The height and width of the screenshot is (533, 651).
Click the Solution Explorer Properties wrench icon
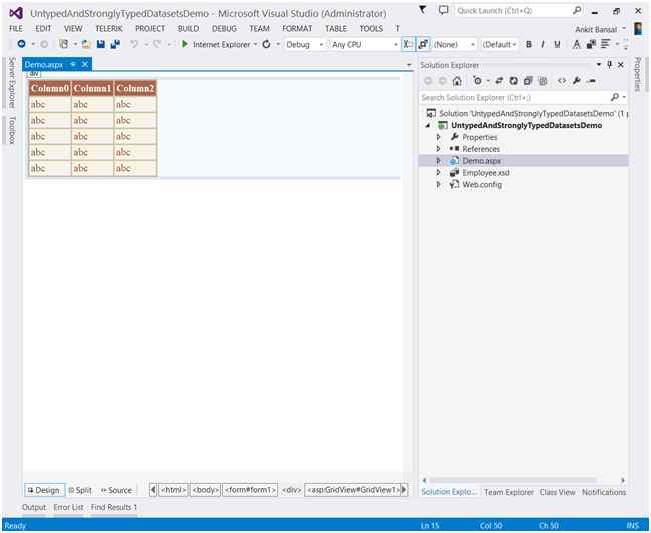[577, 81]
